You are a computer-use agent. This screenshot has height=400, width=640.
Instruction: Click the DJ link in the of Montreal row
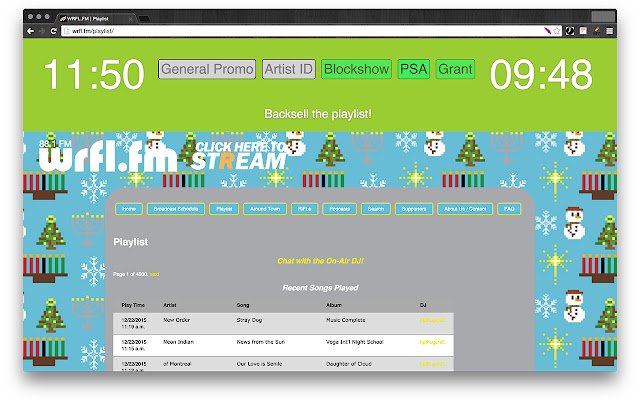pyautogui.click(x=432, y=364)
